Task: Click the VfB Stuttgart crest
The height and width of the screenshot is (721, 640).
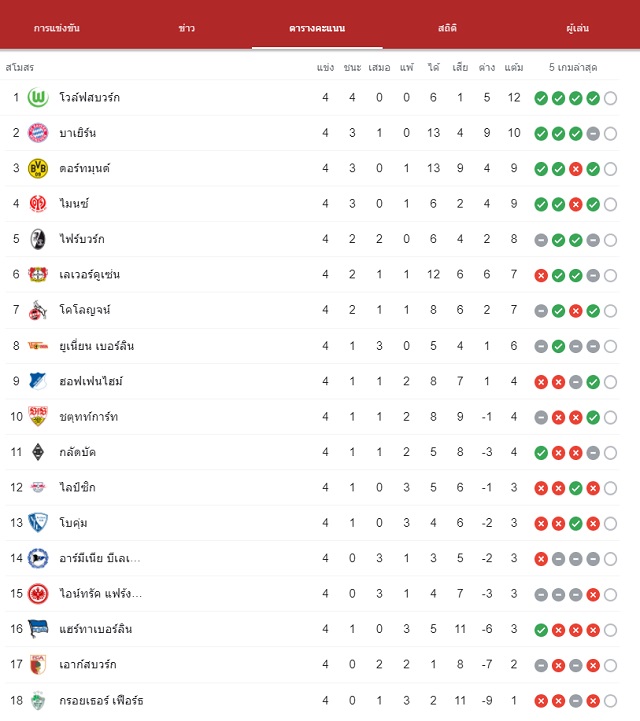Action: pyautogui.click(x=38, y=416)
